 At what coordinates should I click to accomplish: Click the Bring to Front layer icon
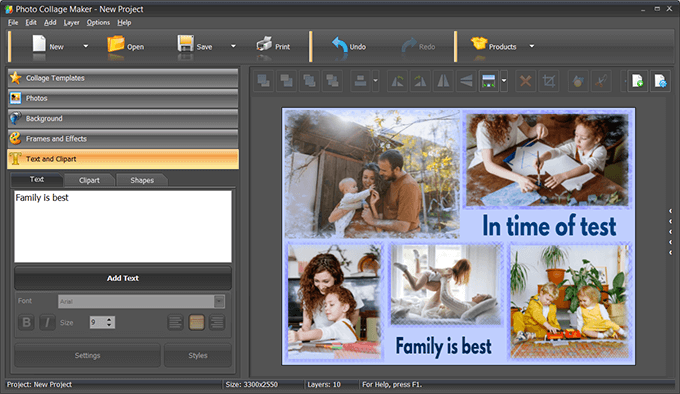click(x=264, y=81)
